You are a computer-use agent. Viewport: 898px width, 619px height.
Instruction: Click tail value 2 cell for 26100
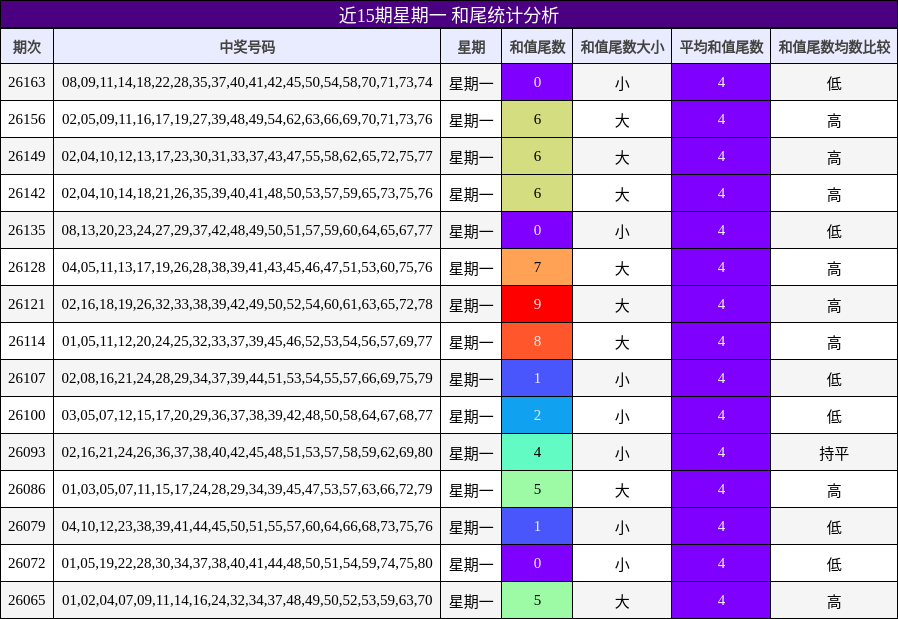537,415
